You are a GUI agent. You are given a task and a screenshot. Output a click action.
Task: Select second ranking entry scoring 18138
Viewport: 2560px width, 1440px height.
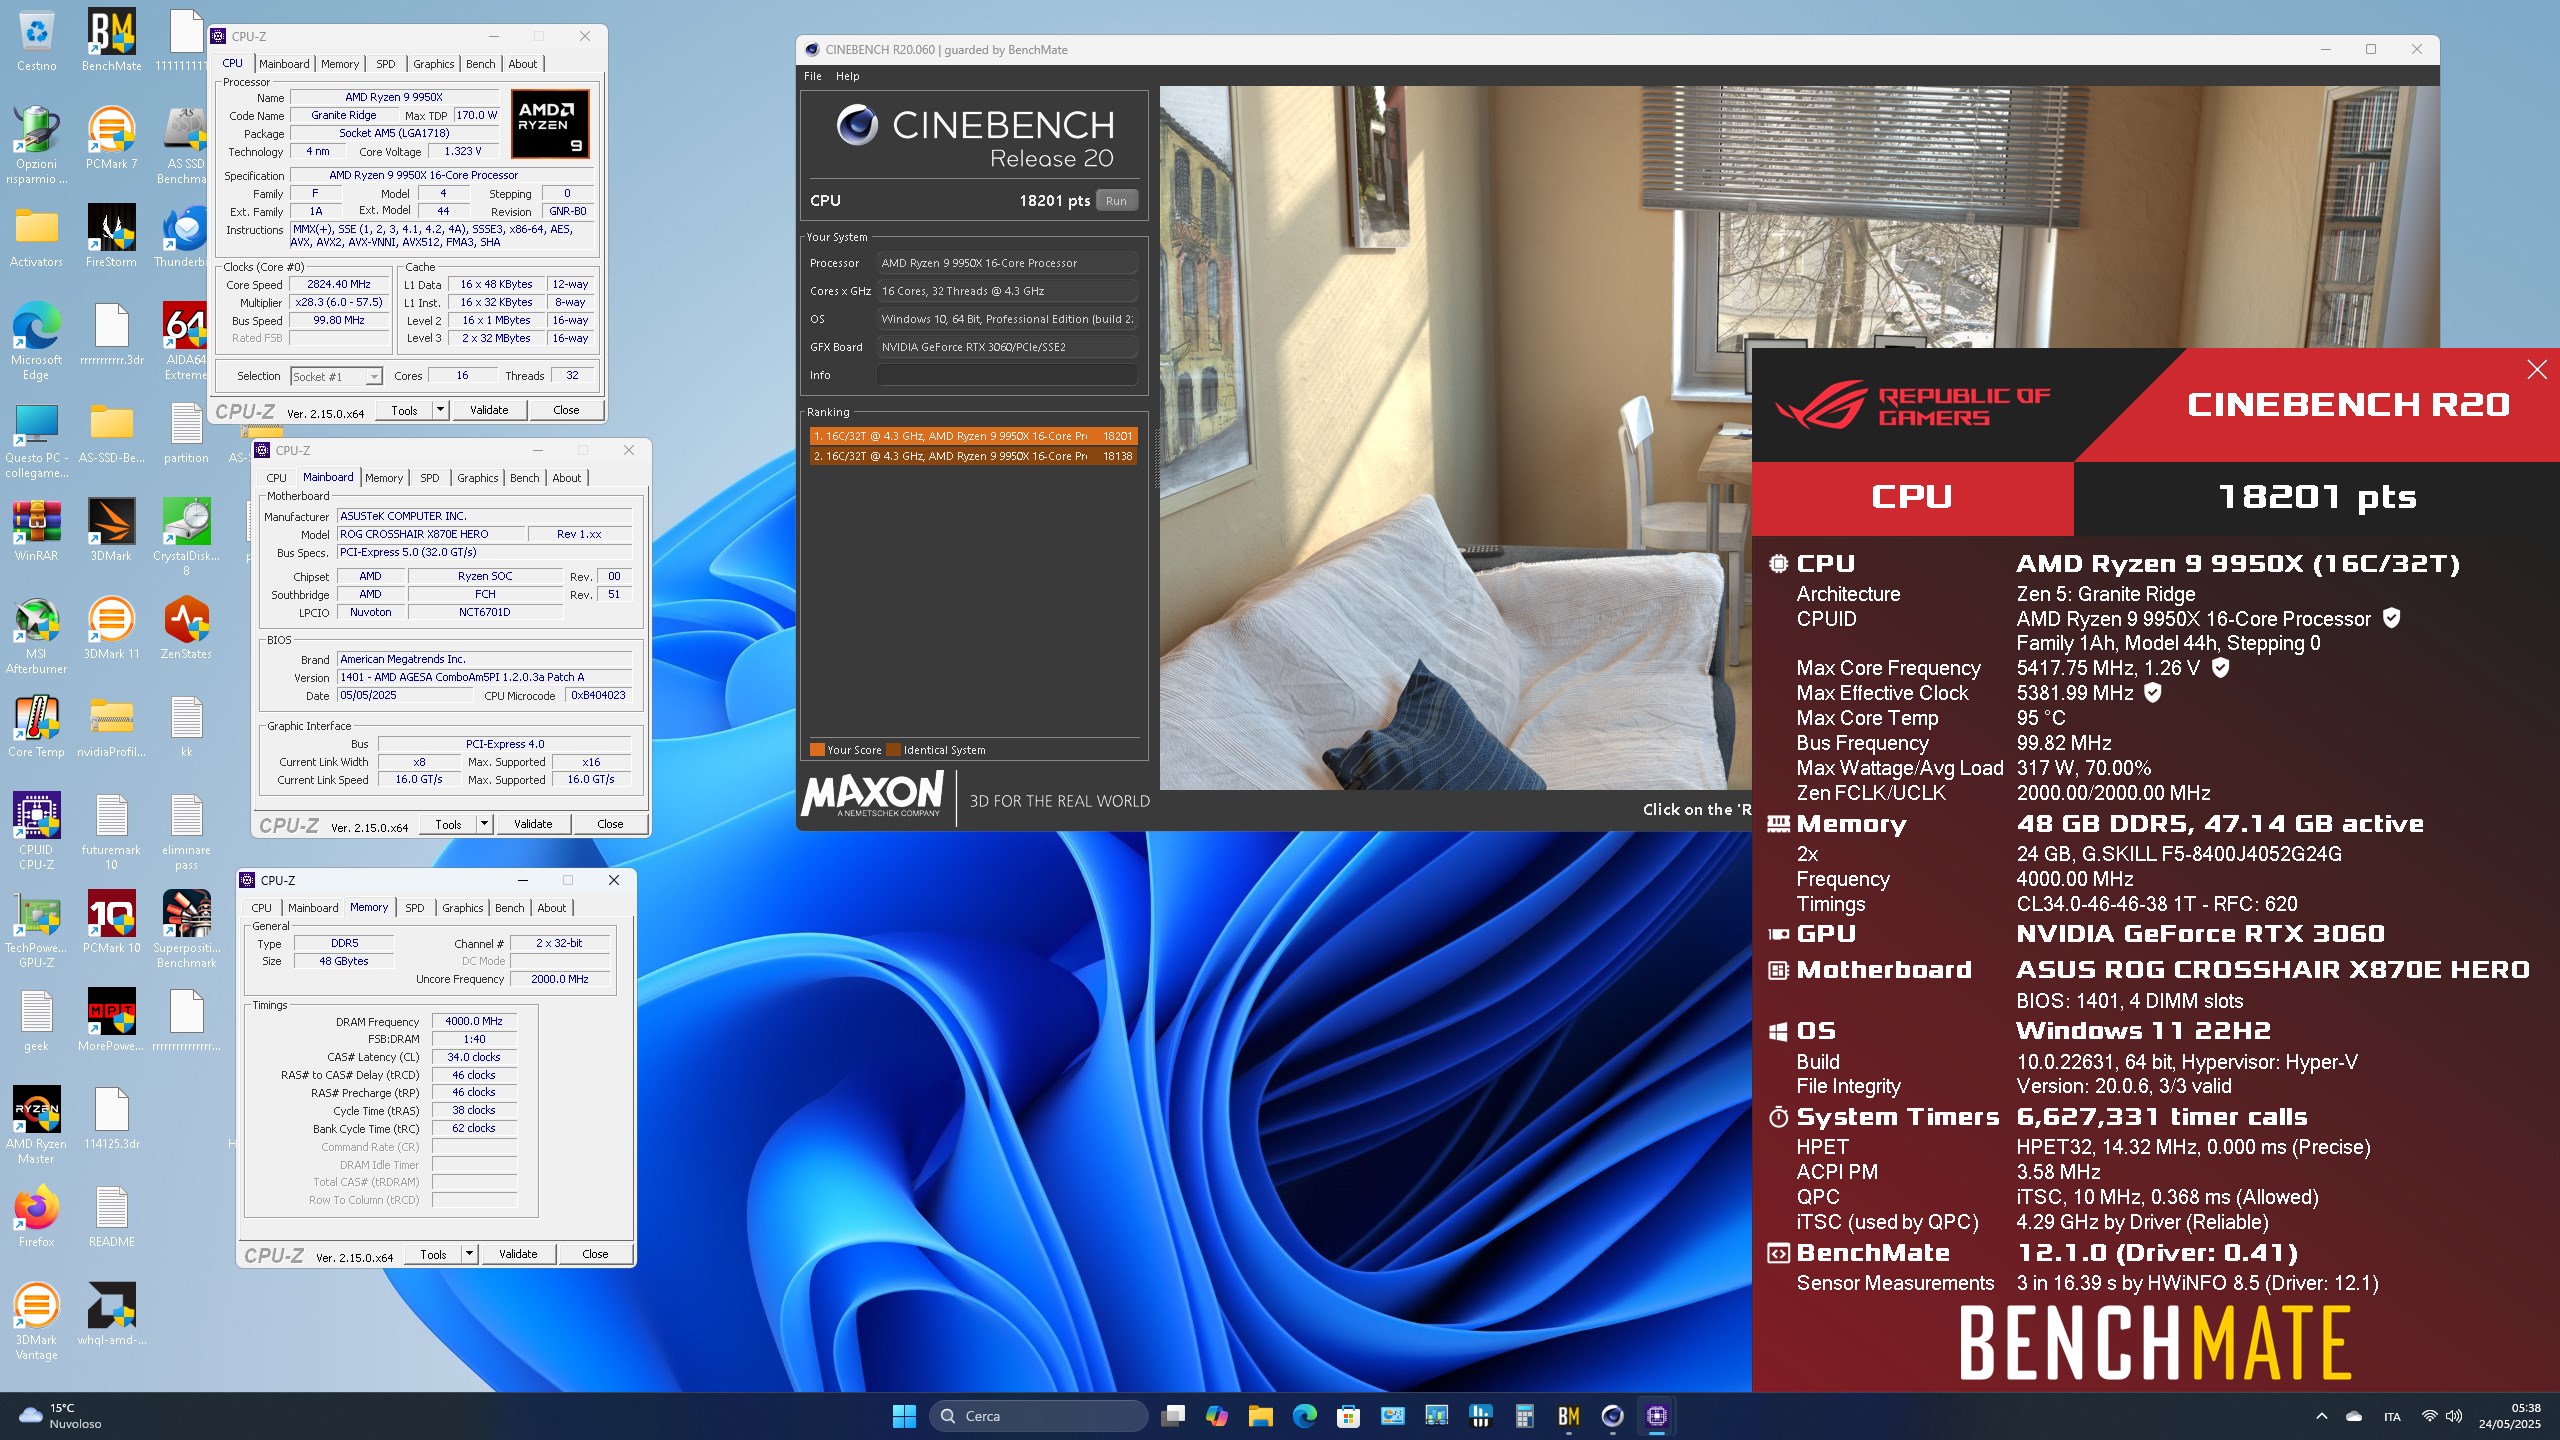973,456
